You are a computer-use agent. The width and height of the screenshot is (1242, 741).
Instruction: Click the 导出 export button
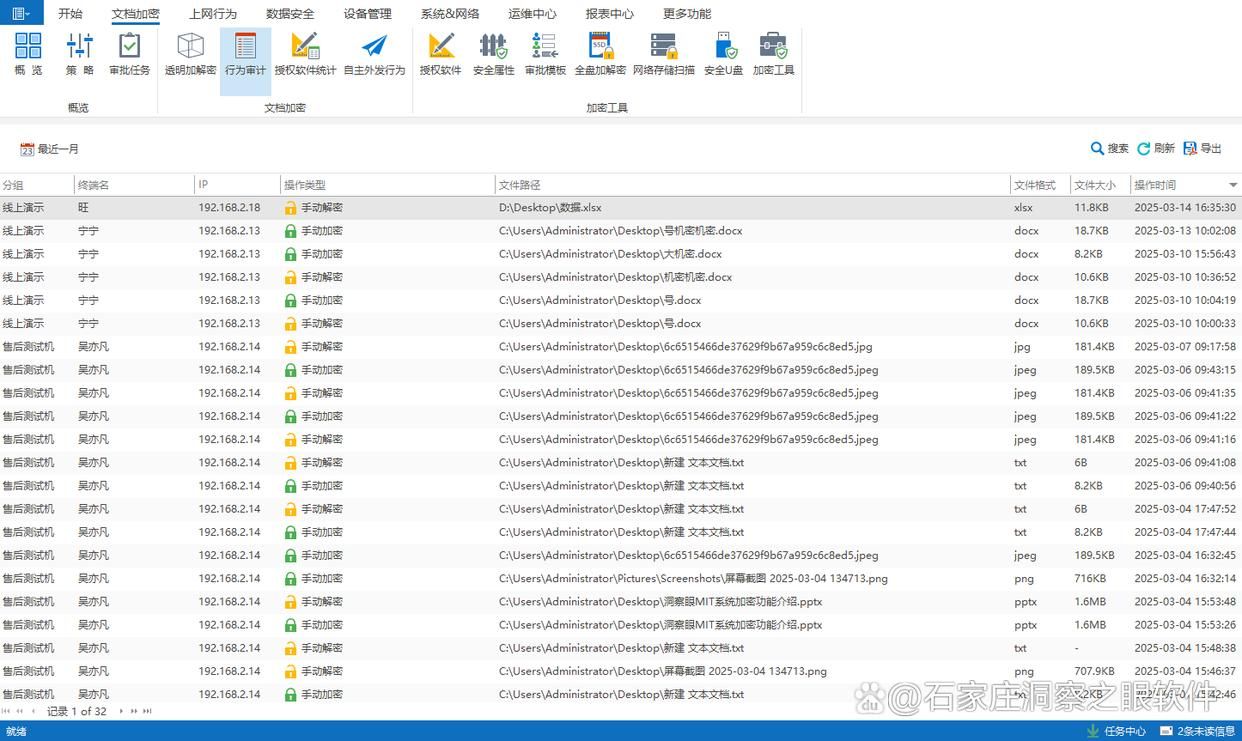[1202, 148]
